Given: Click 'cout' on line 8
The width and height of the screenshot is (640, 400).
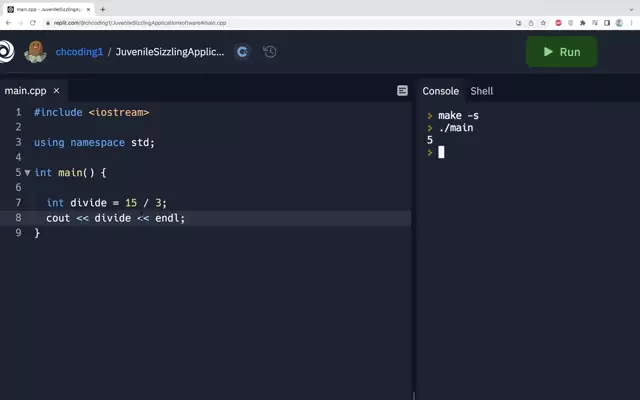Looking at the screenshot, I should pos(58,218).
